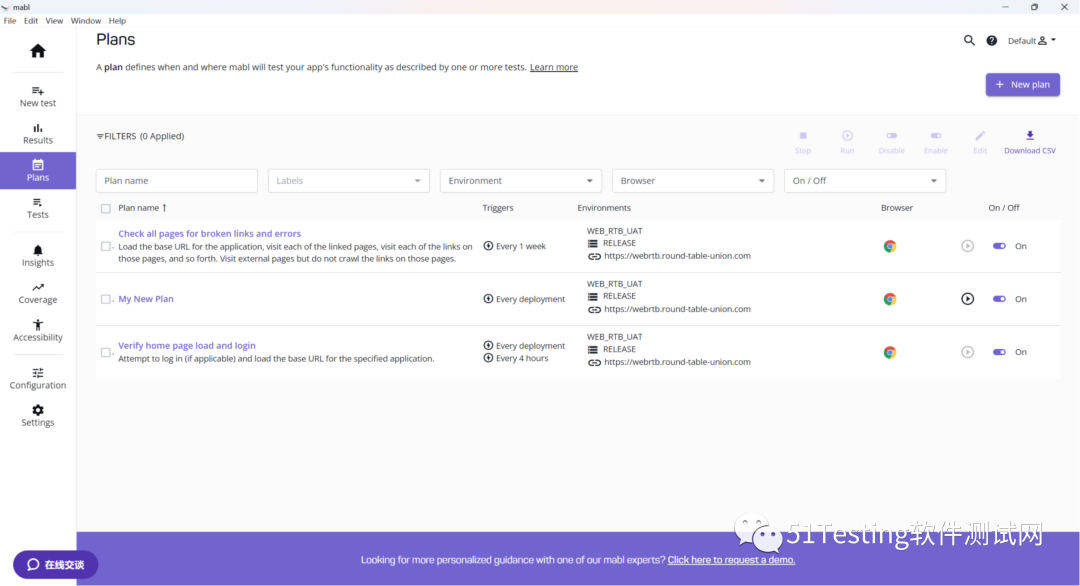
Task: Open the 在线交谈 chat button
Action: coord(56,565)
